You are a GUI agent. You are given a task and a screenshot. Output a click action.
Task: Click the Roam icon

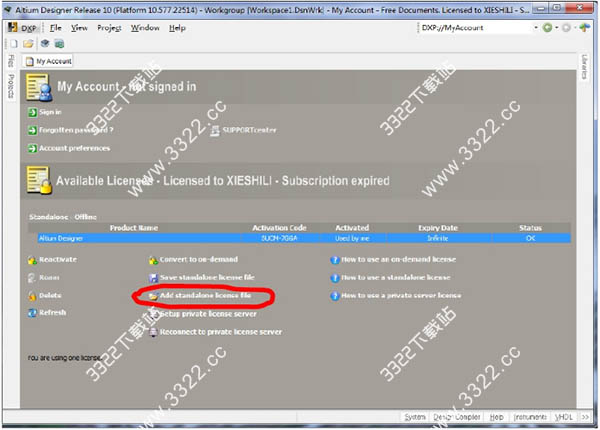32,278
